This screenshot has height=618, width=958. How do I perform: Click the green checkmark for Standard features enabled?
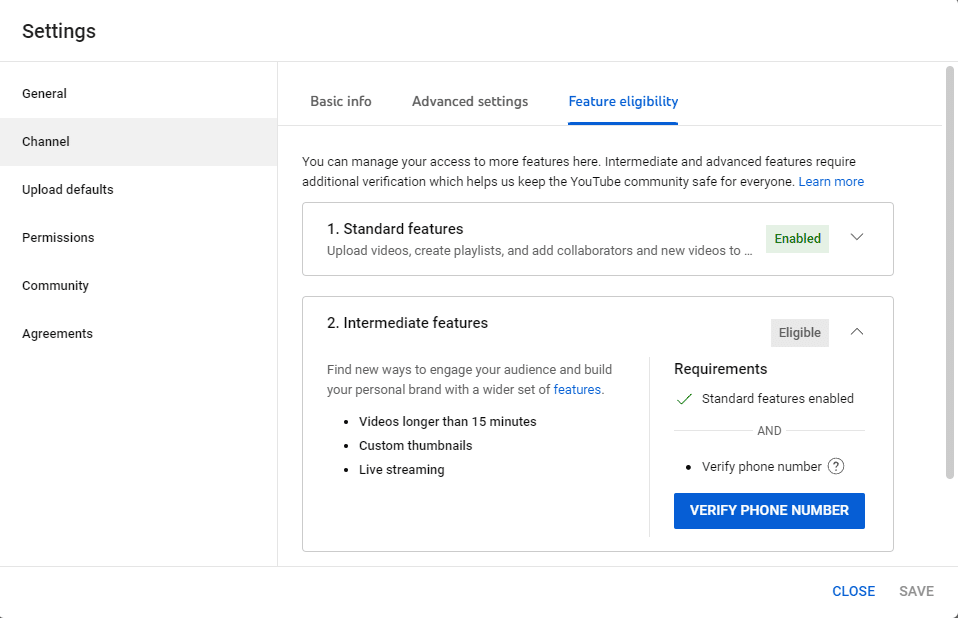(x=684, y=399)
